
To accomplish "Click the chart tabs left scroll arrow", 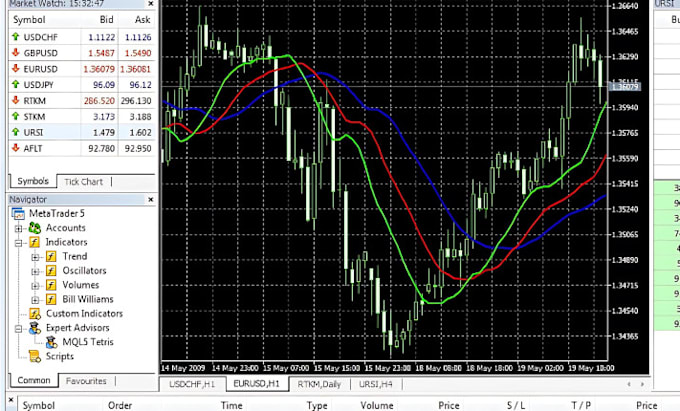I will (629, 384).
